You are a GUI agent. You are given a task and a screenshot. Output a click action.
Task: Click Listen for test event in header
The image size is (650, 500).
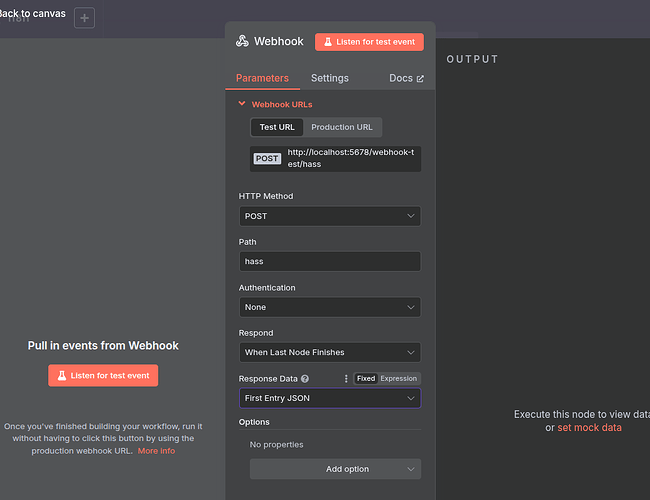[369, 42]
